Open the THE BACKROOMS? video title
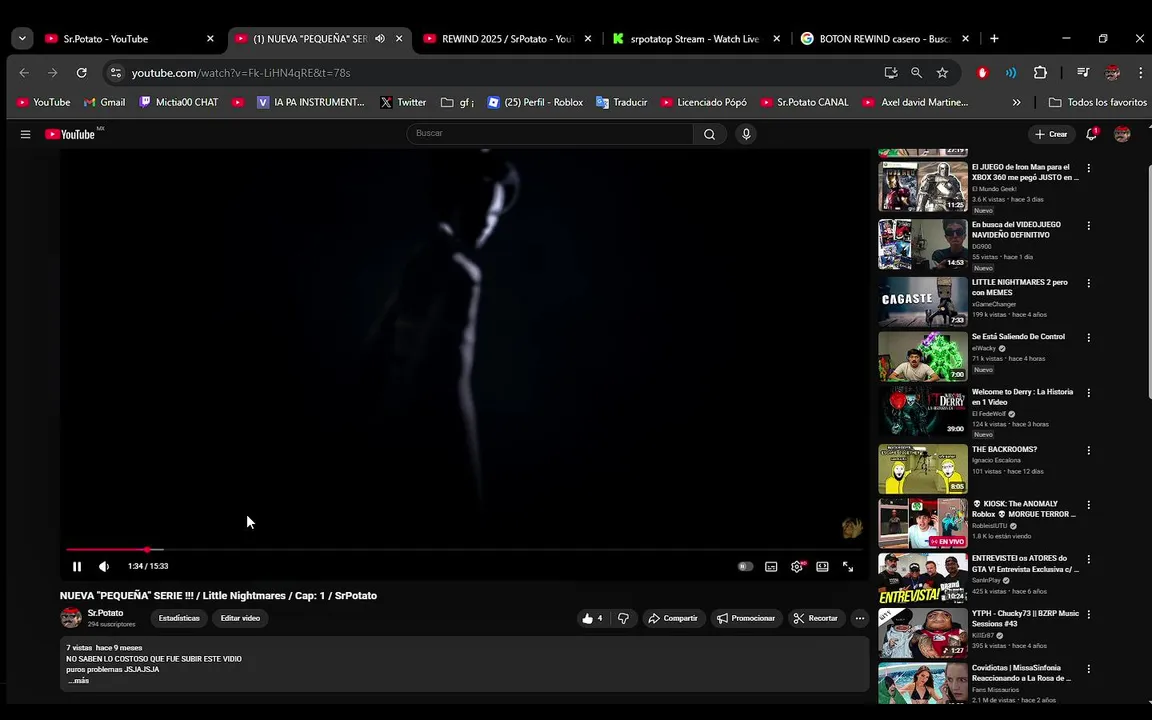 [x=1004, y=450]
